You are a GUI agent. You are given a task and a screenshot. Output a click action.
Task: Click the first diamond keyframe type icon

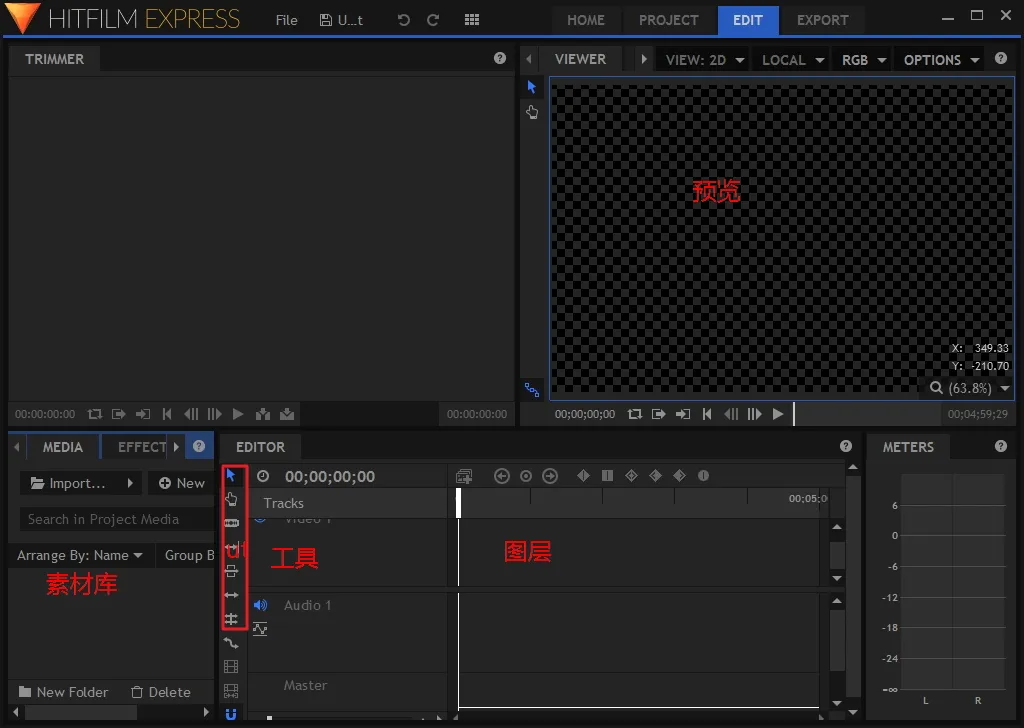583,475
